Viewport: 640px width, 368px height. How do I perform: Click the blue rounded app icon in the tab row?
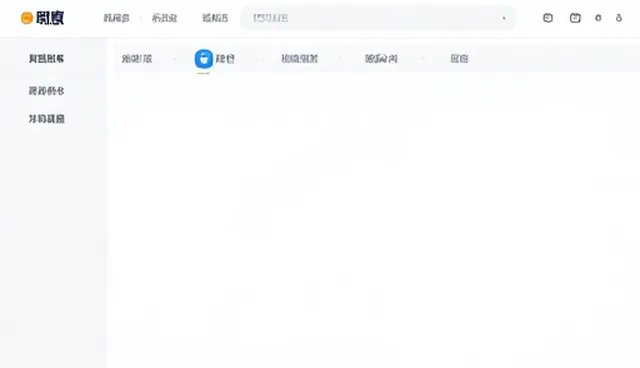[x=204, y=59]
